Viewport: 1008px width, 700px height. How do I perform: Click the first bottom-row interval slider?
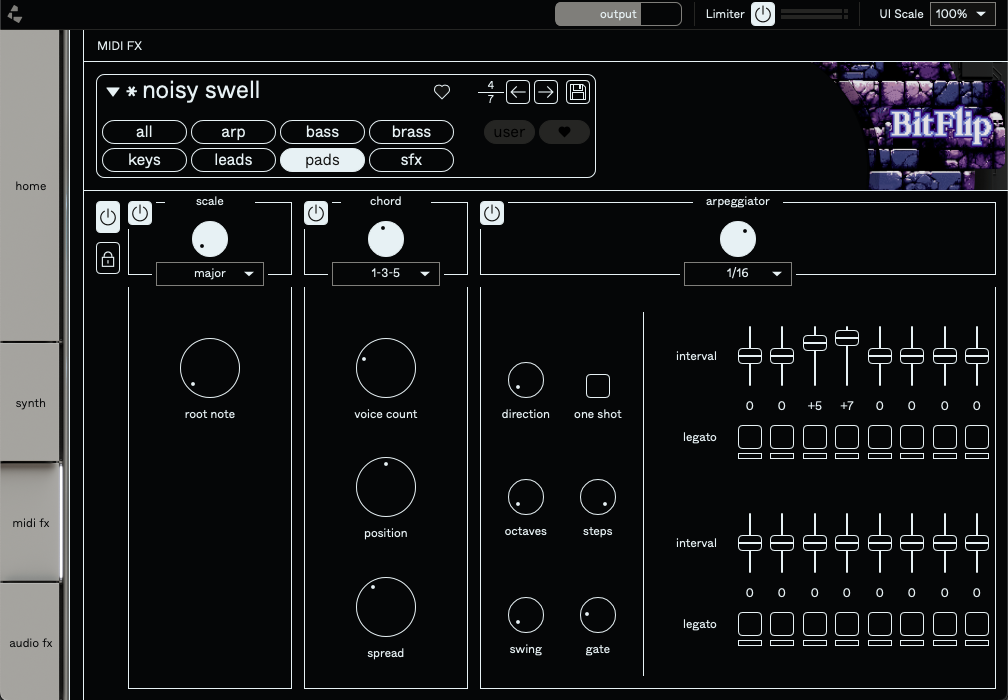pos(750,543)
